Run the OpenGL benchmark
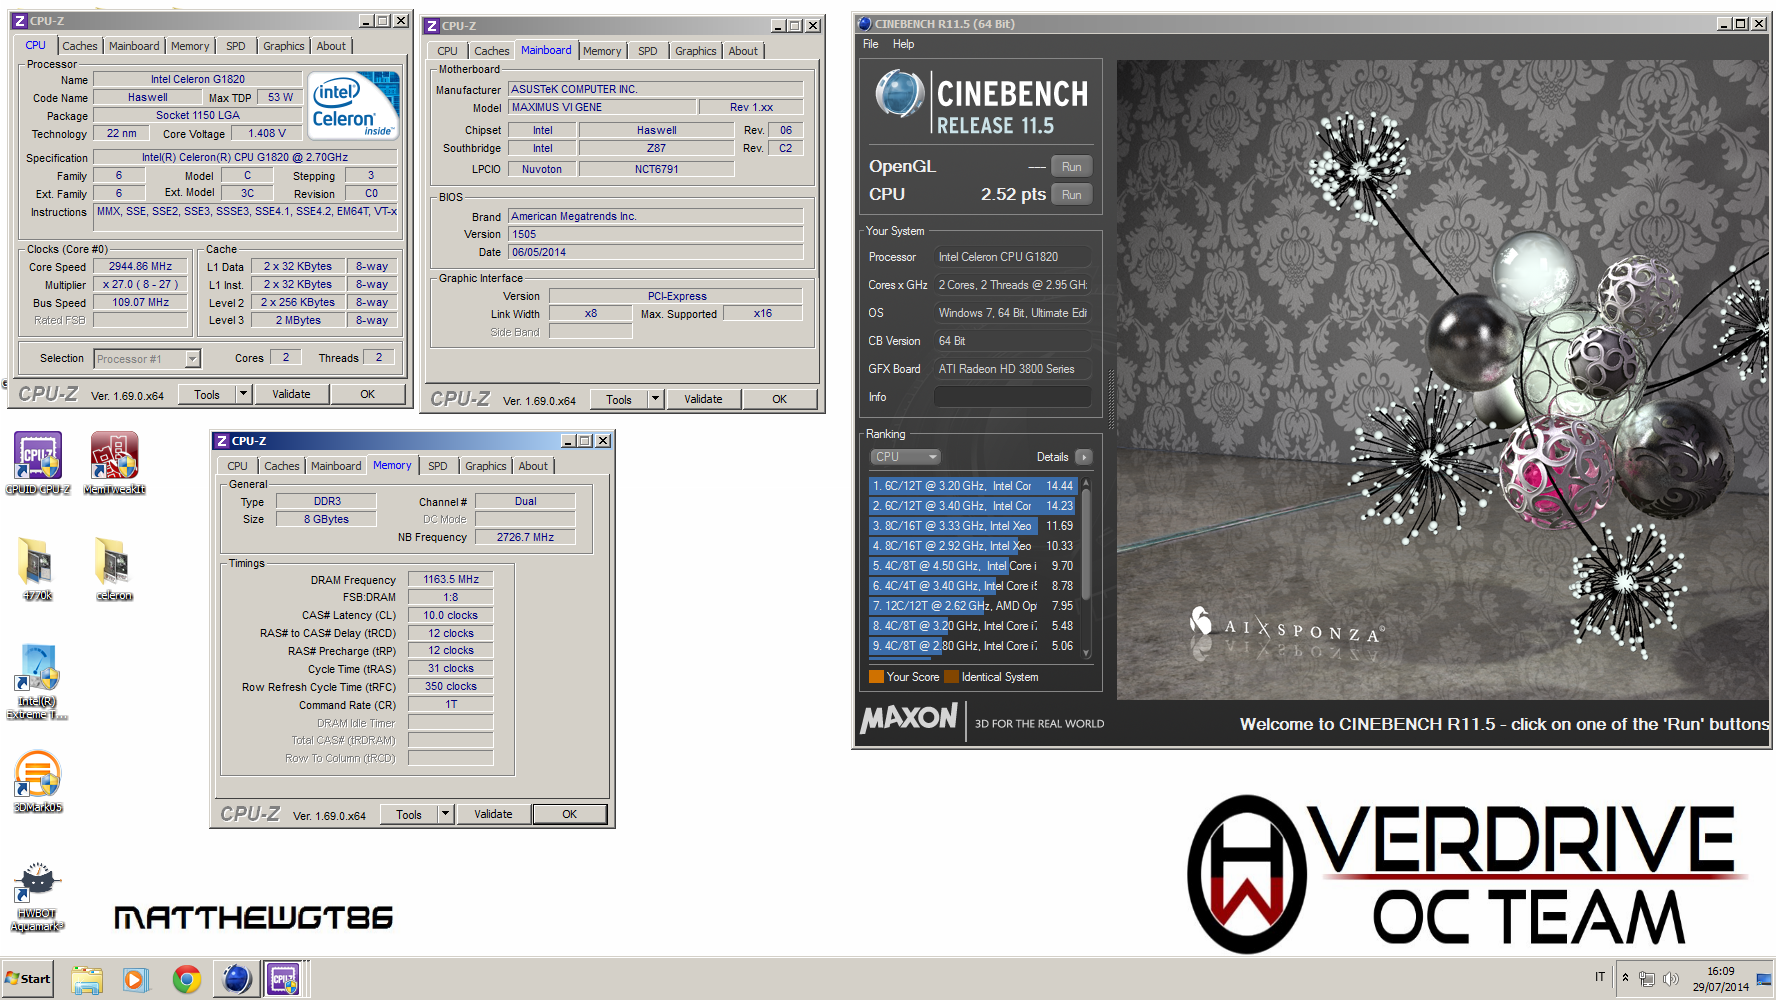 click(1071, 167)
